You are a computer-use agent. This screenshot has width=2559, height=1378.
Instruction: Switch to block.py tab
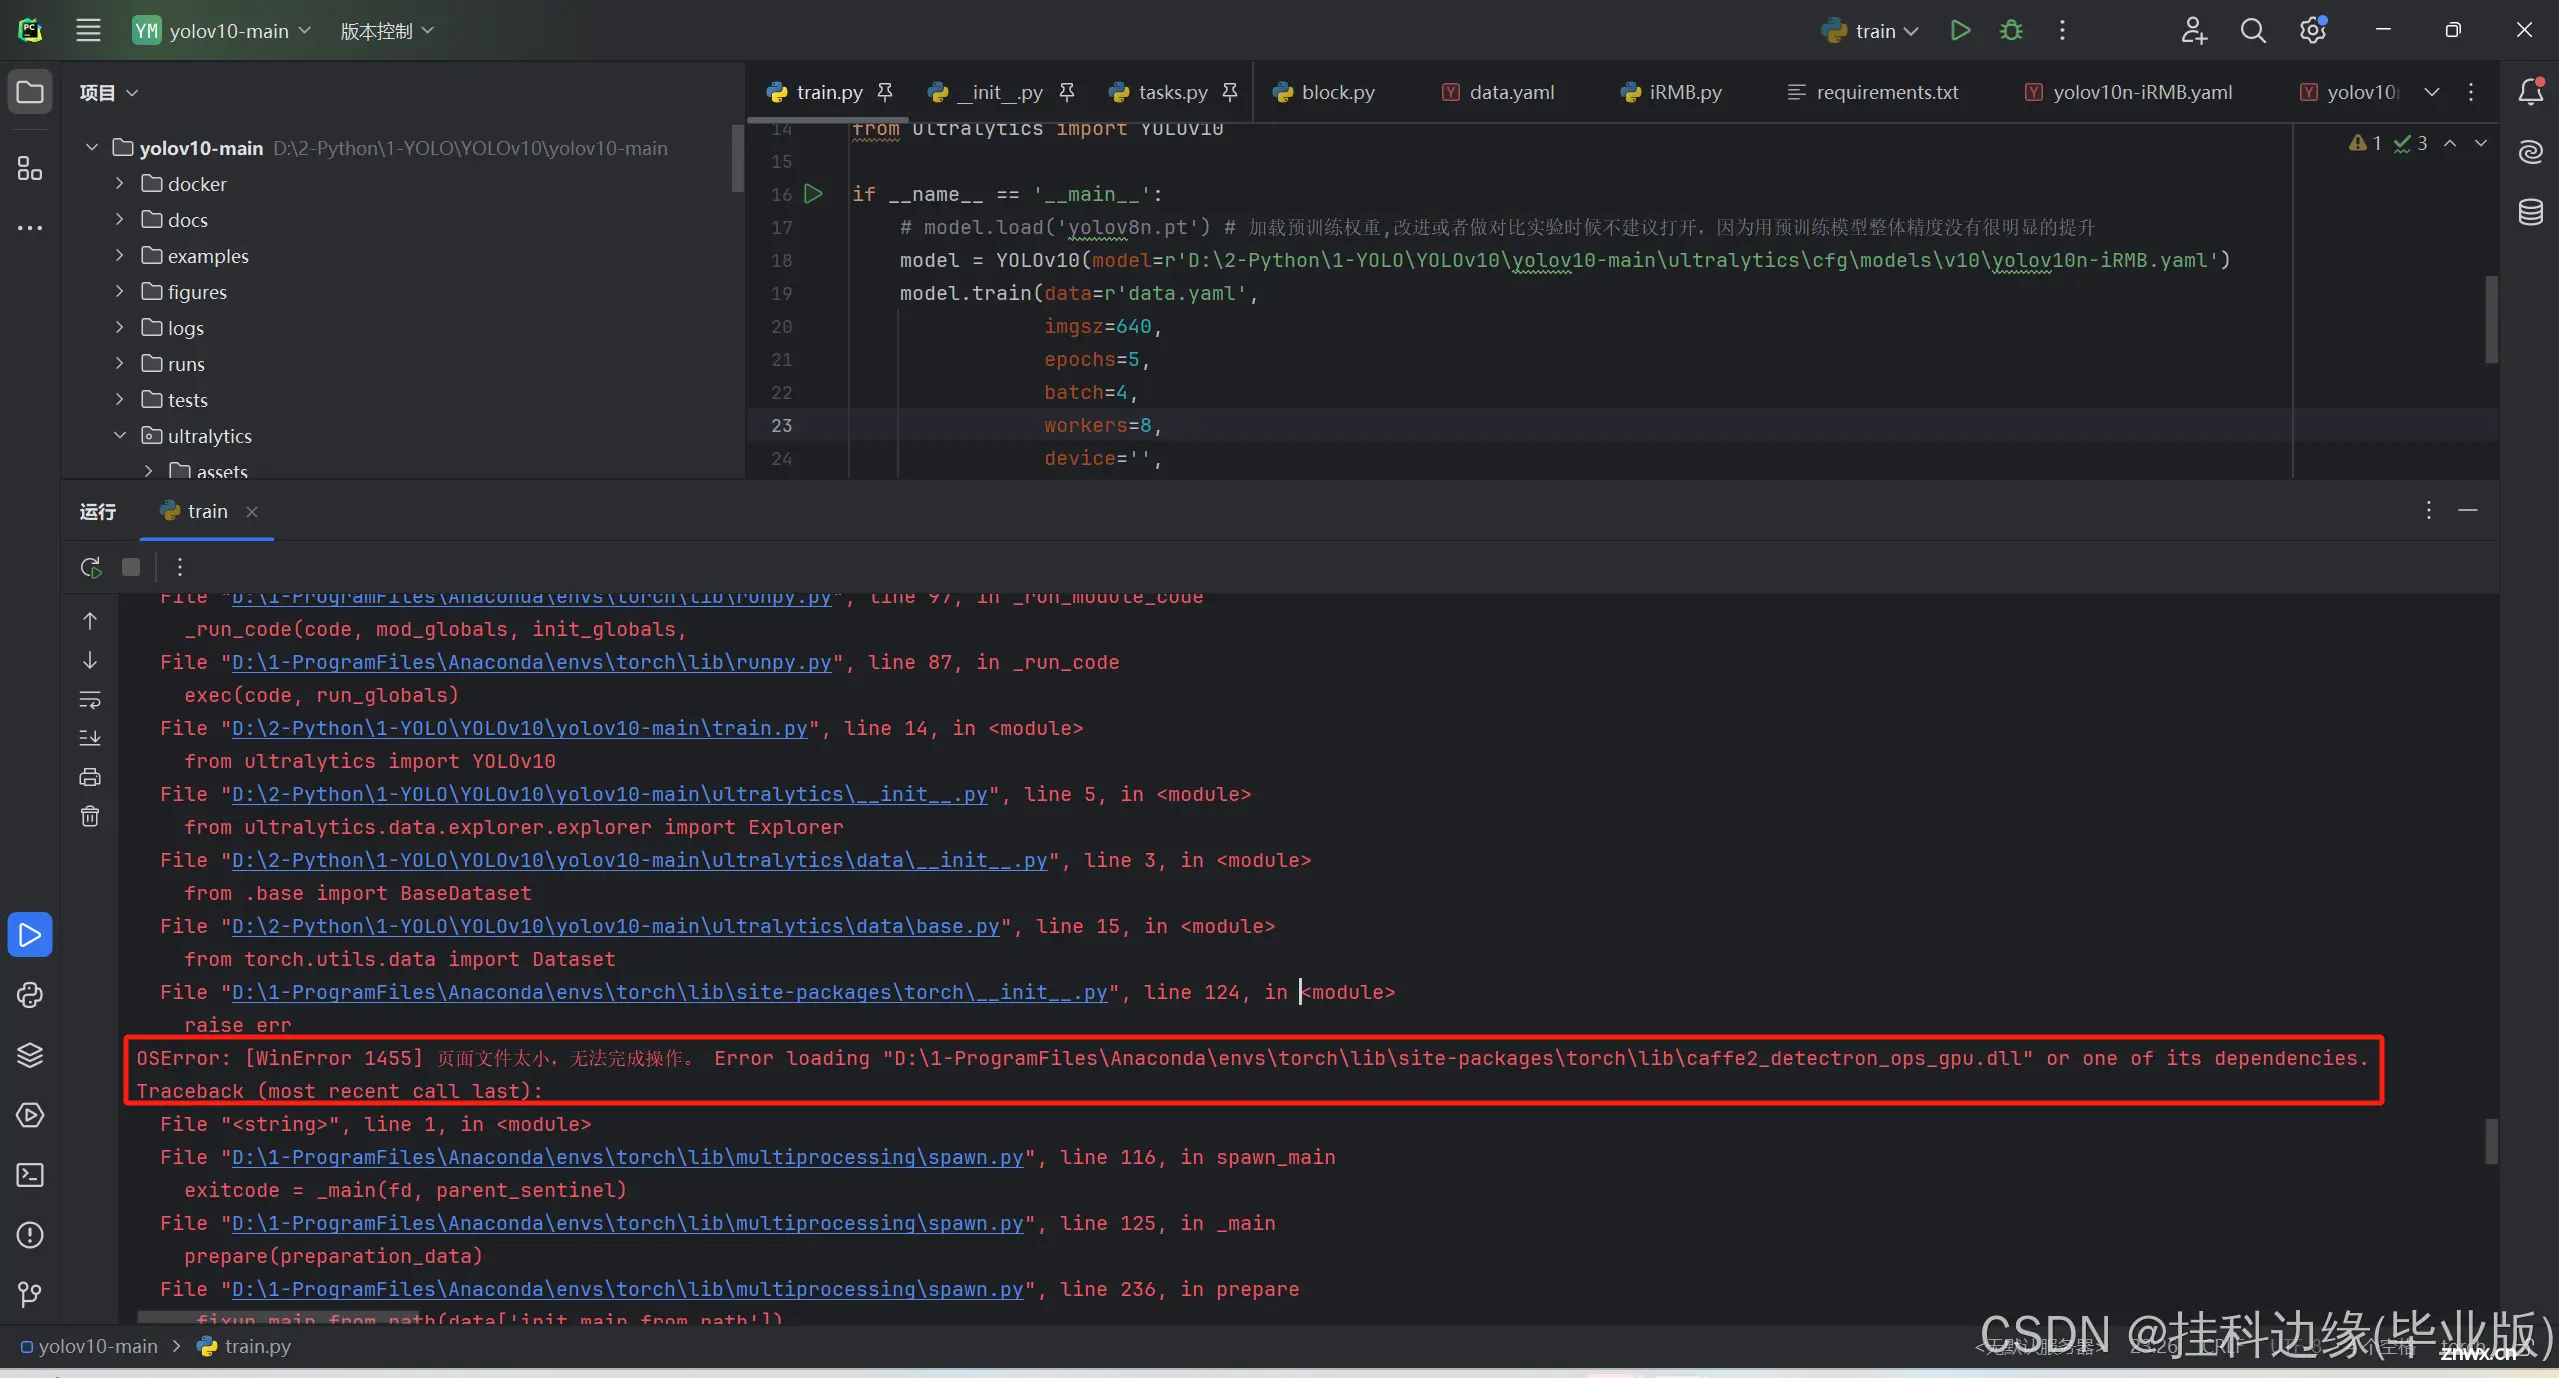tap(1324, 92)
